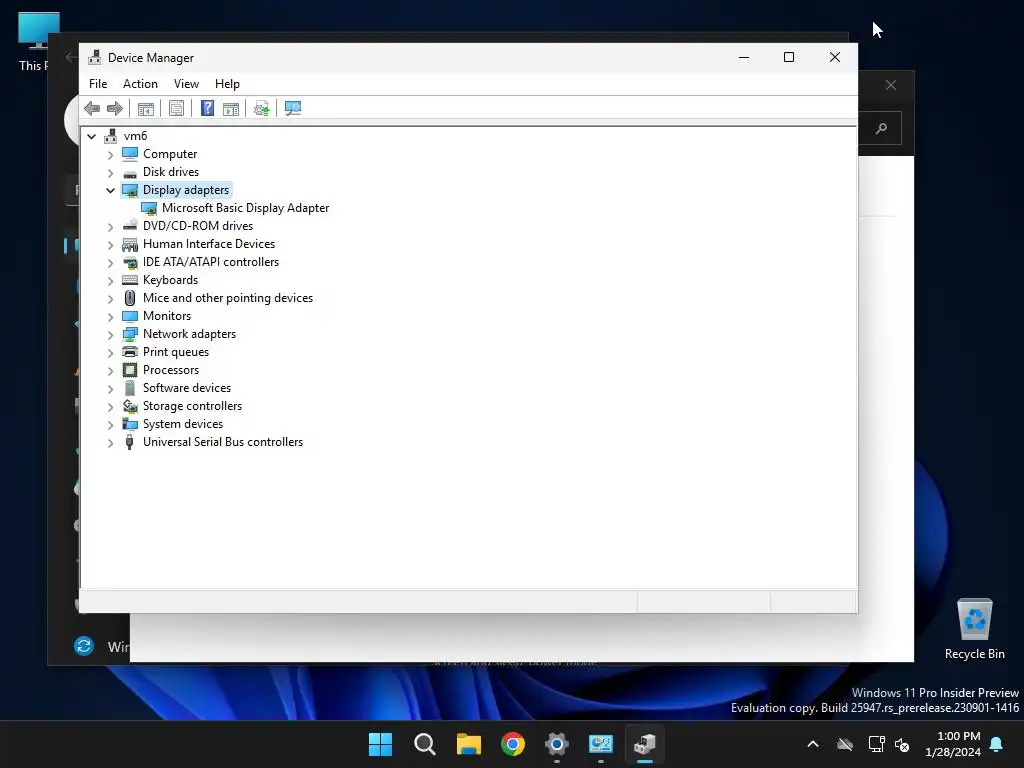Expand the Network adapters arrow
This screenshot has height=768, width=1024.
[110, 335]
